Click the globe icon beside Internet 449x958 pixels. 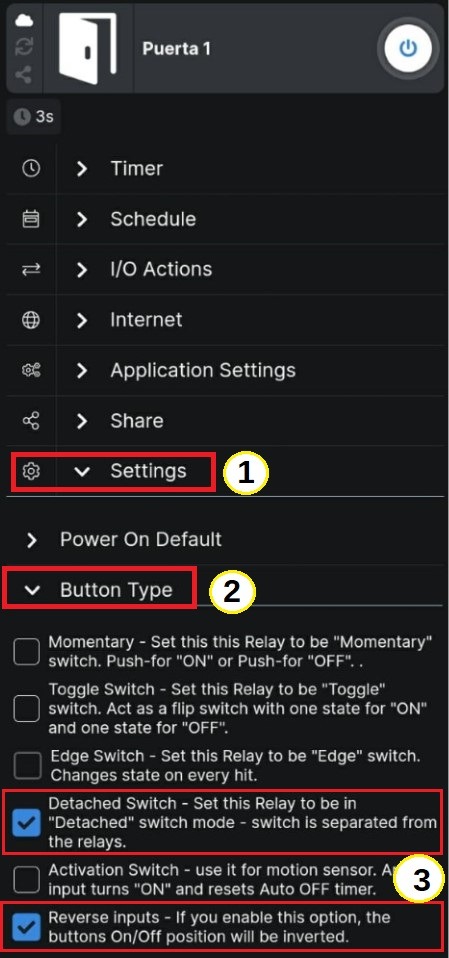(x=31, y=320)
